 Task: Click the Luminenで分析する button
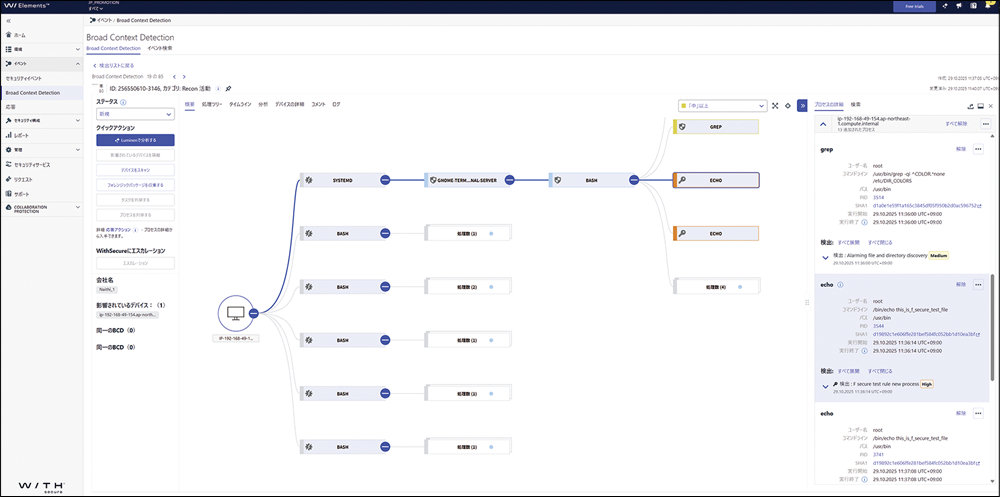[136, 141]
